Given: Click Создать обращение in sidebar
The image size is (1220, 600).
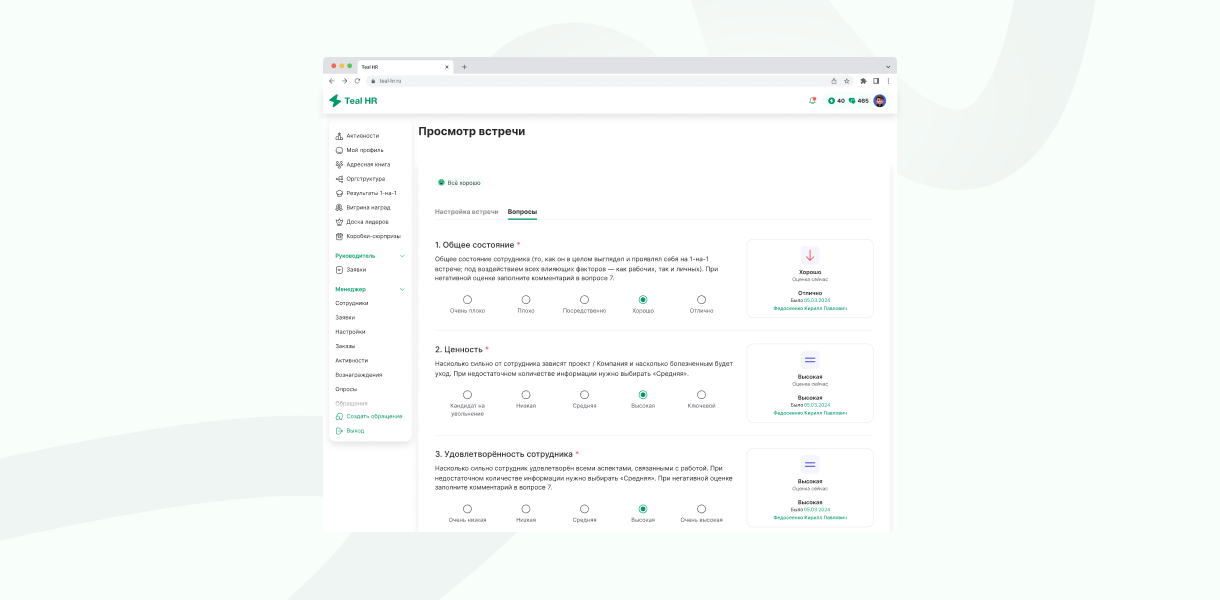Looking at the screenshot, I should pyautogui.click(x=369, y=416).
